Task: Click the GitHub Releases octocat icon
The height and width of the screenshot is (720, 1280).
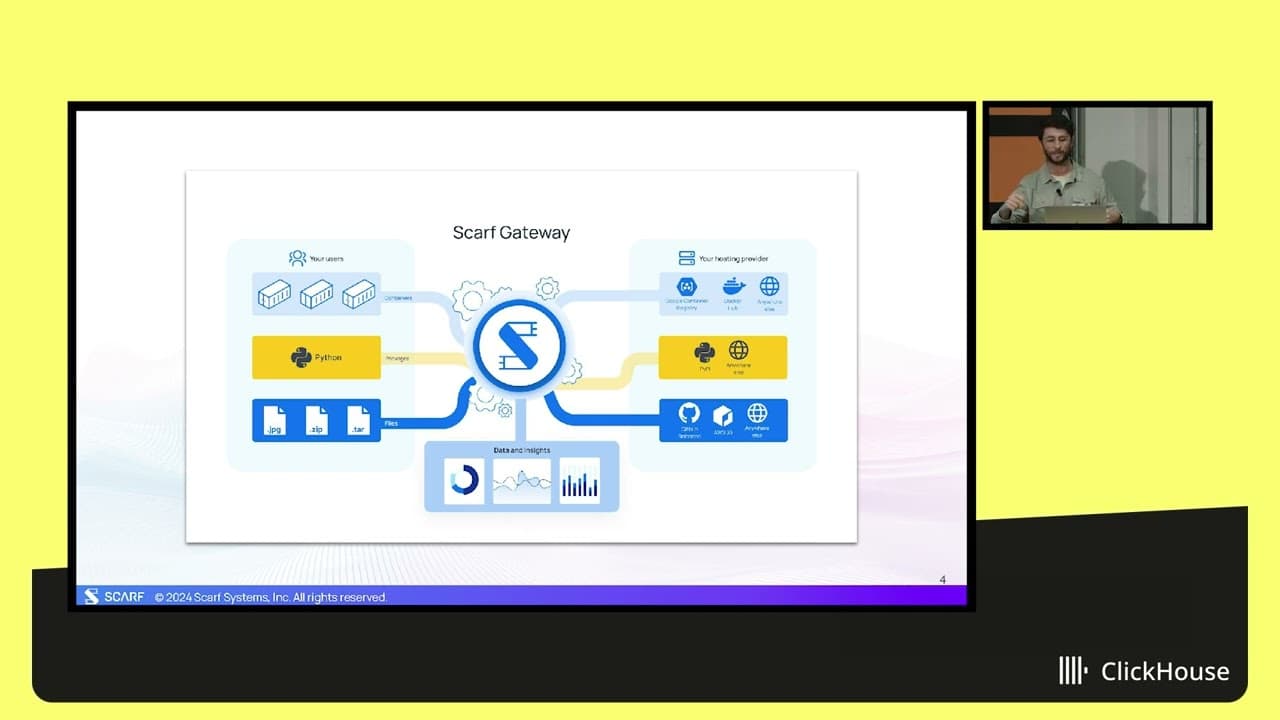Action: 688,414
